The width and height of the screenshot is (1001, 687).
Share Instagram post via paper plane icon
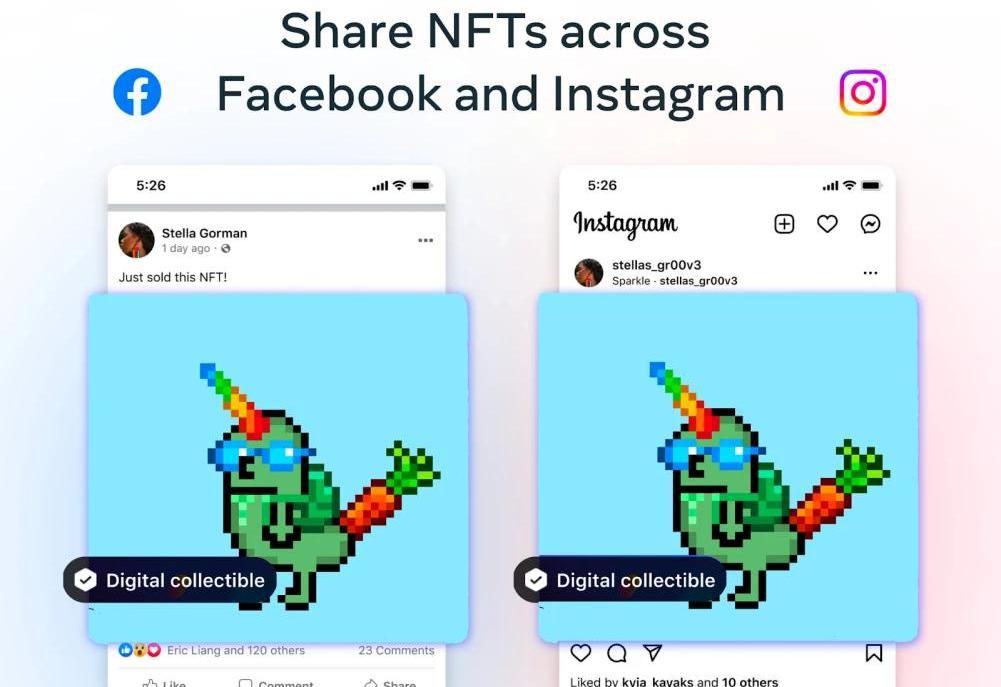(652, 652)
